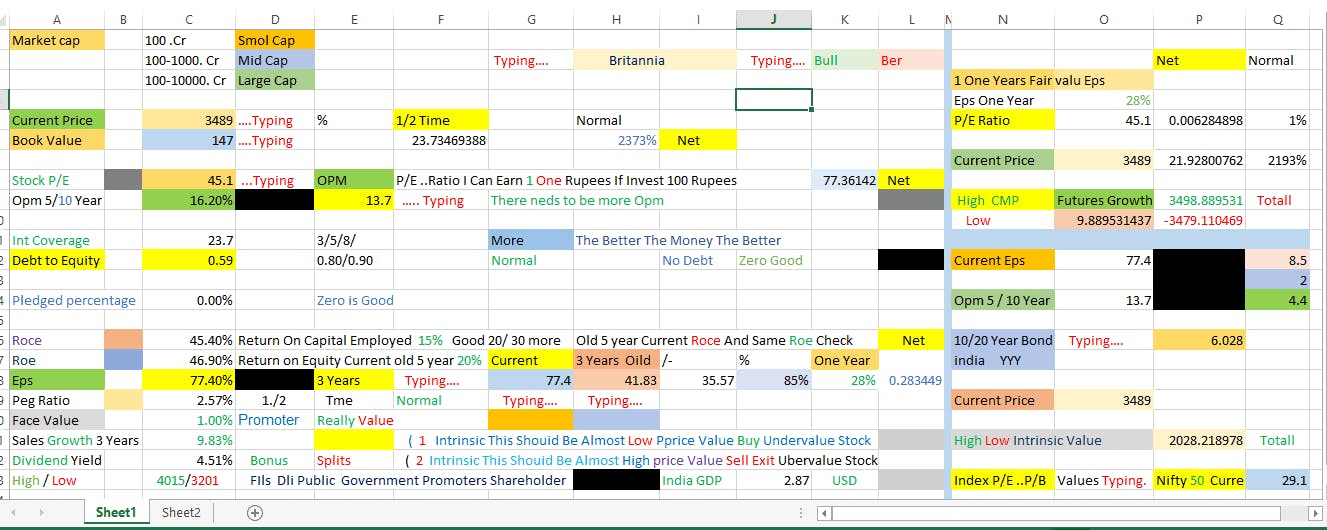Click the Pledged percentage cell
This screenshot has width=1327, height=530.
[x=73, y=300]
